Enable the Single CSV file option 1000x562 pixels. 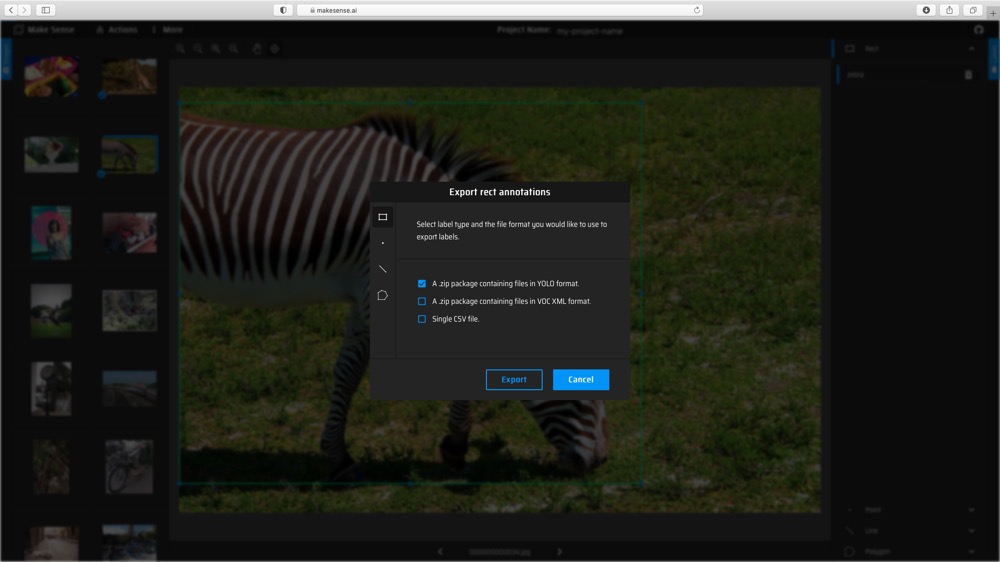(422, 319)
